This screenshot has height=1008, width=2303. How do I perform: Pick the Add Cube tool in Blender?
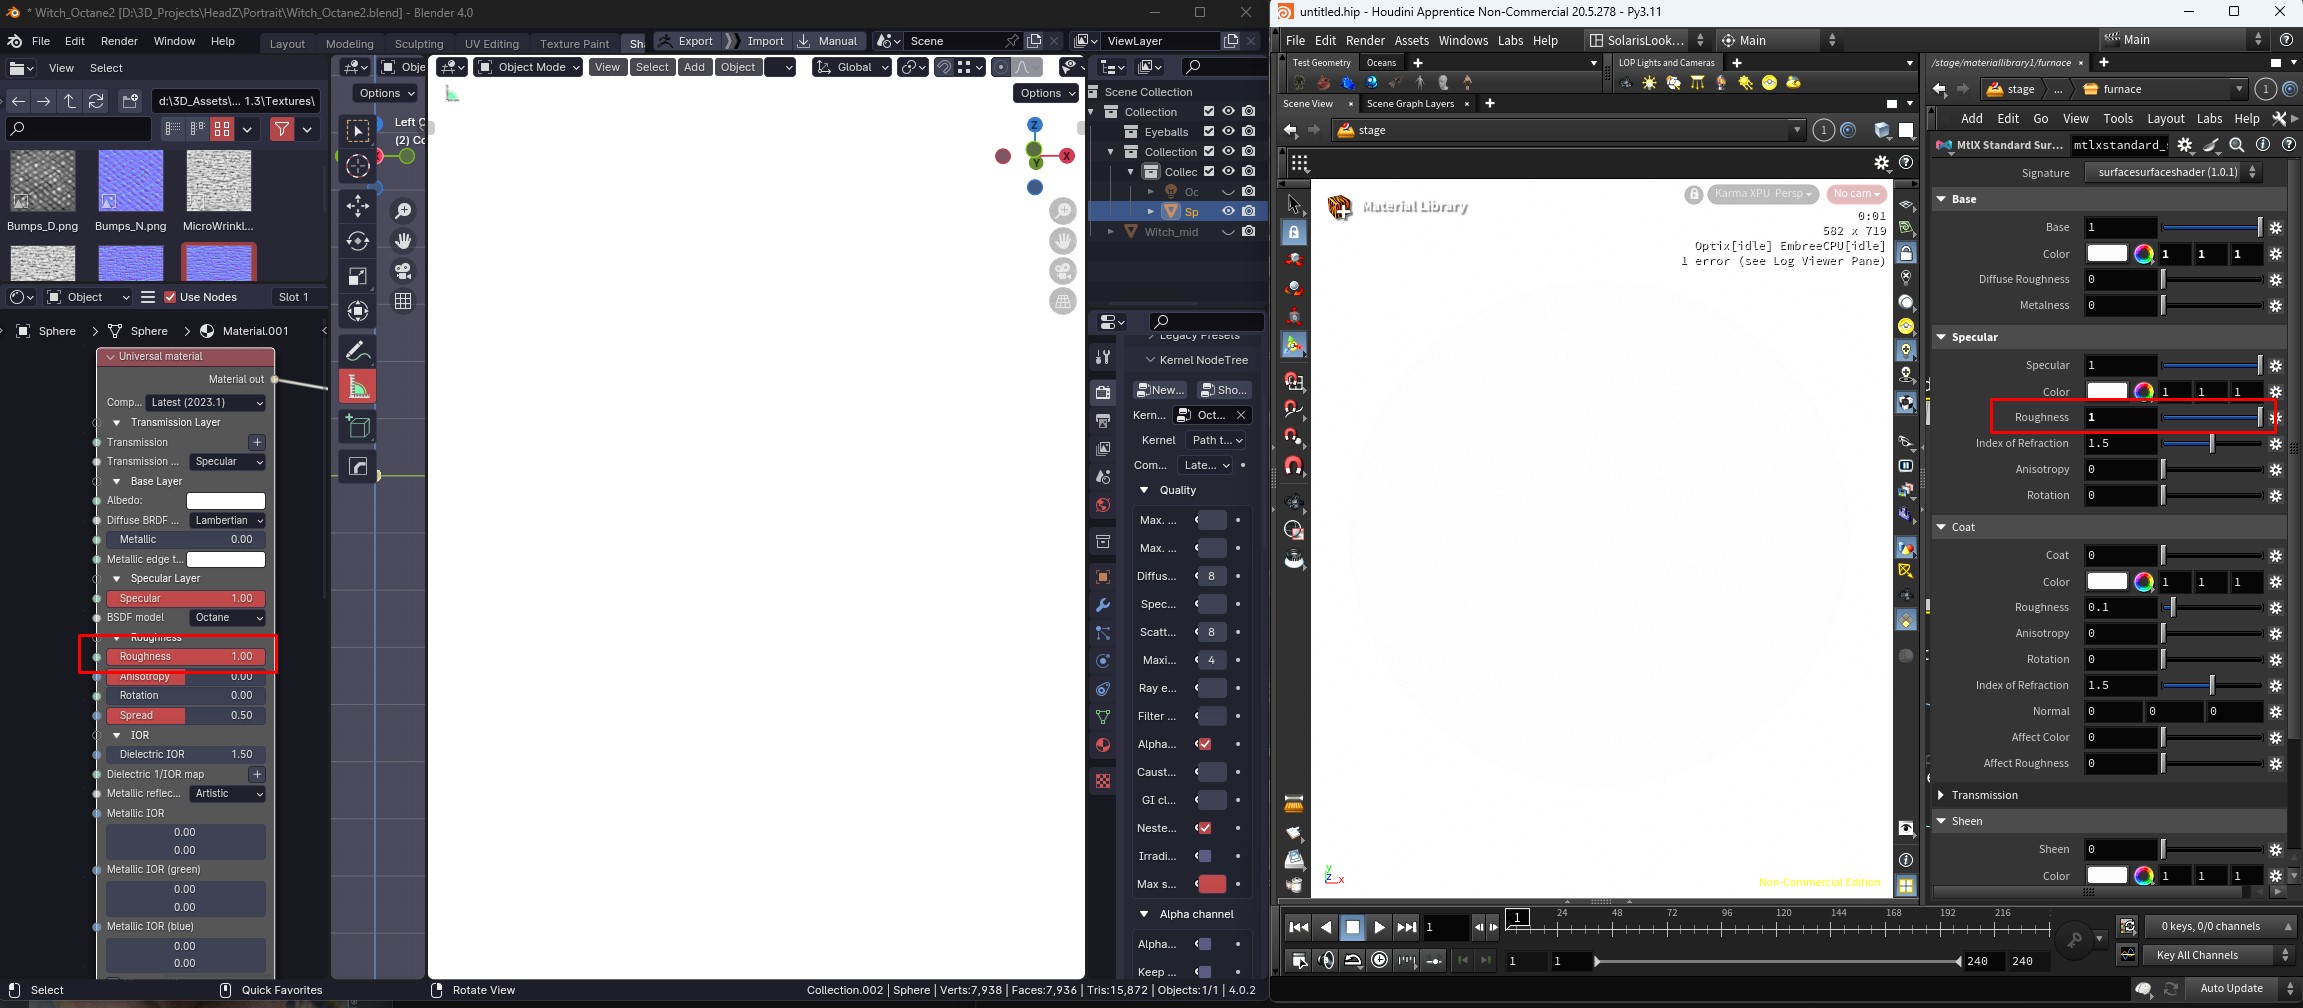(358, 427)
